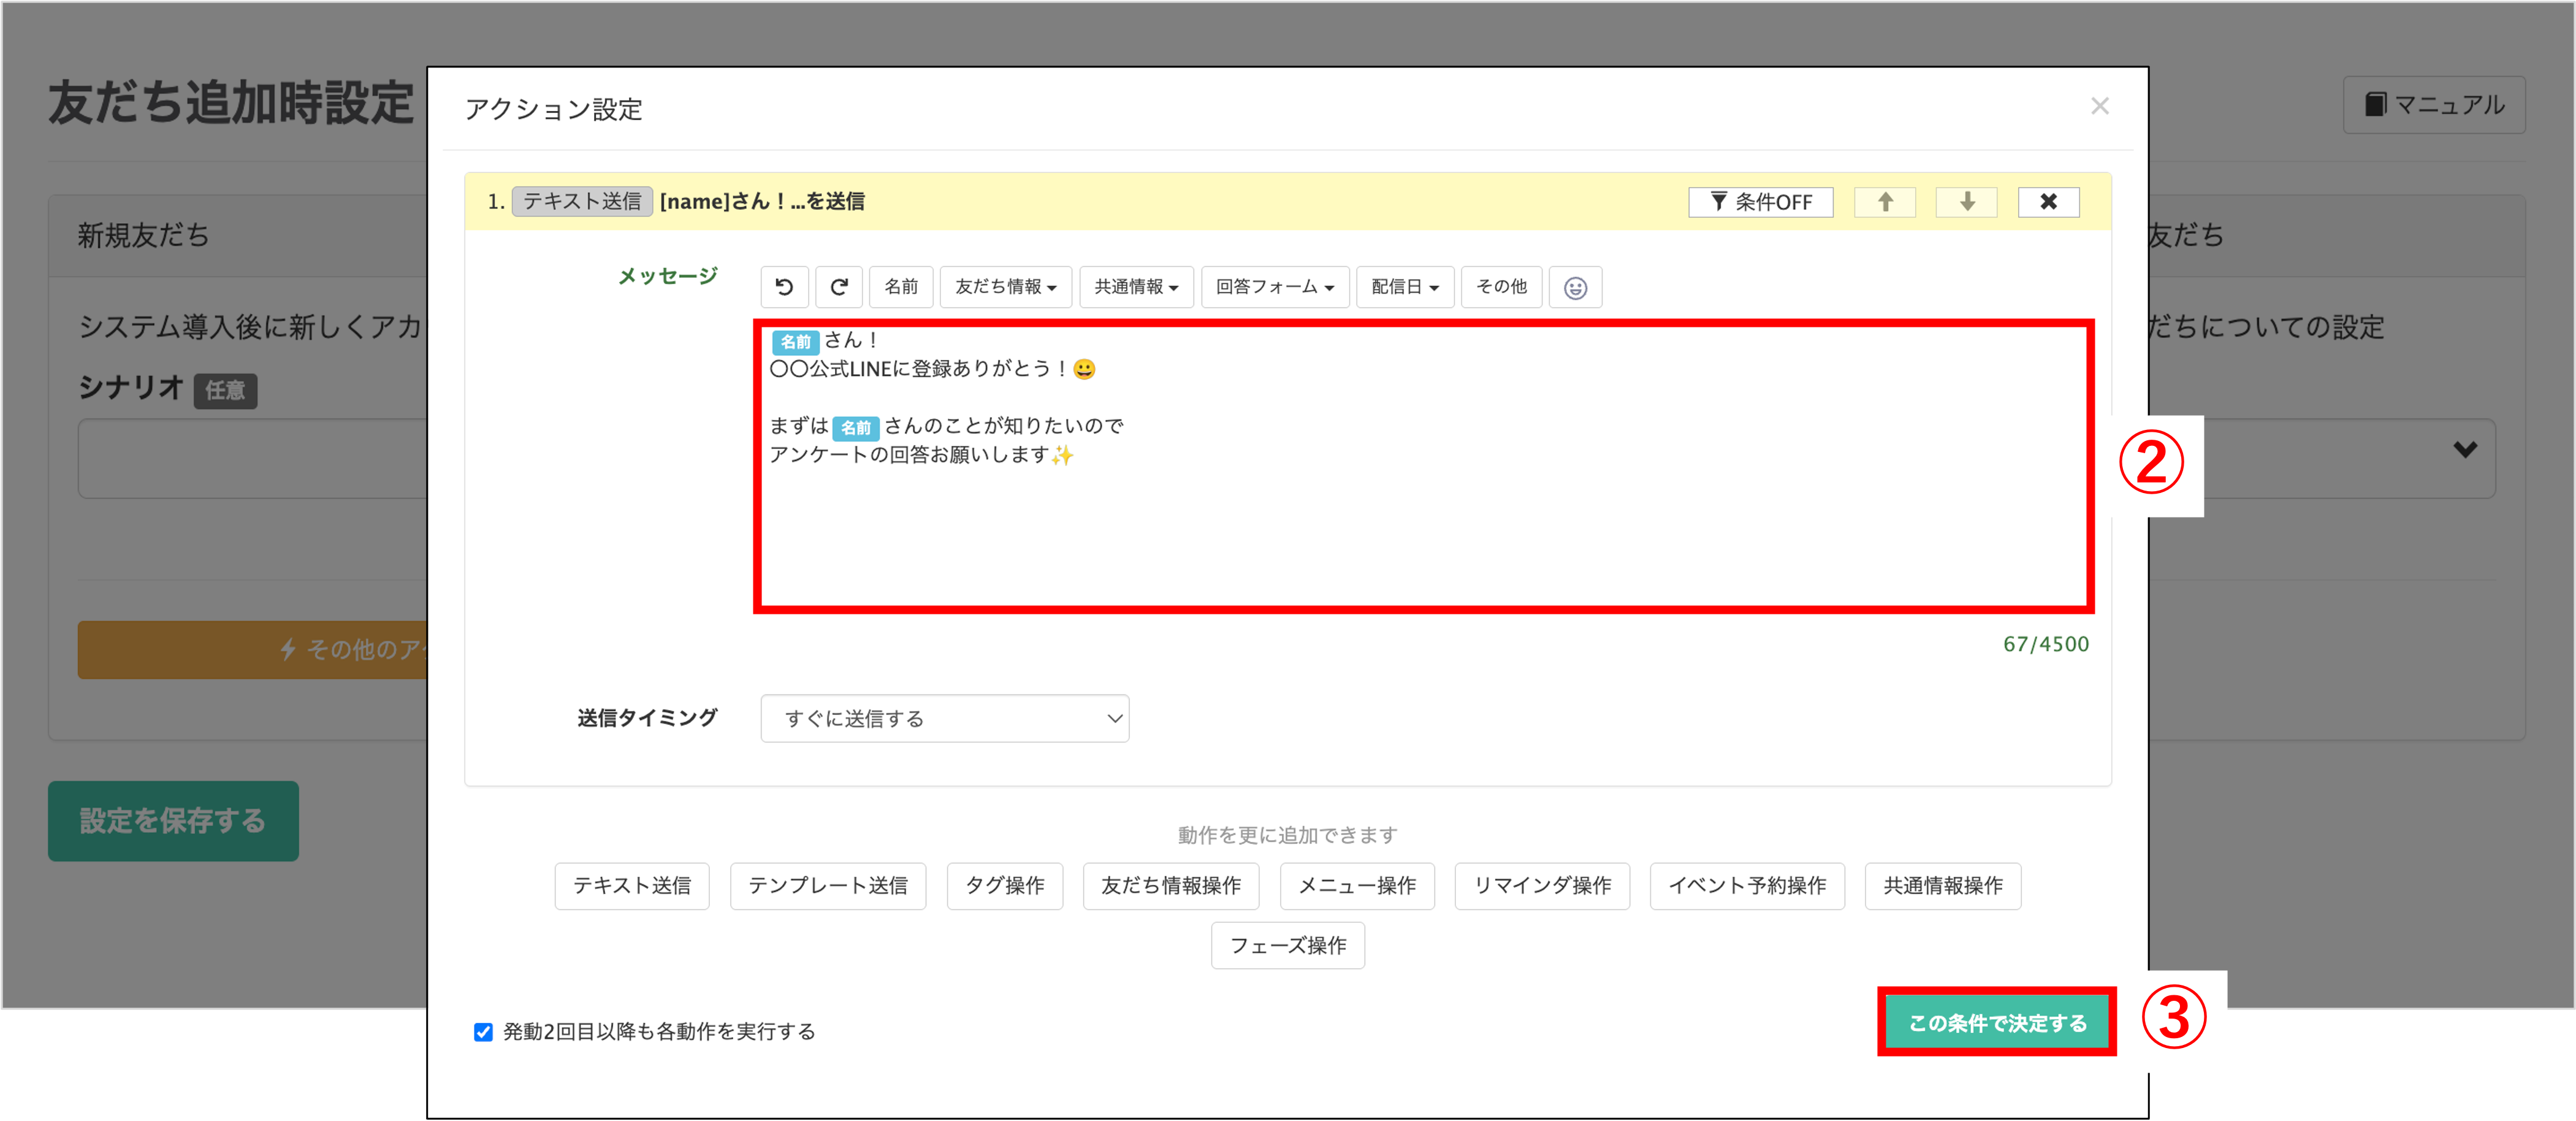Move action down with the down arrow
The image size is (2576, 1121).
coord(1967,202)
